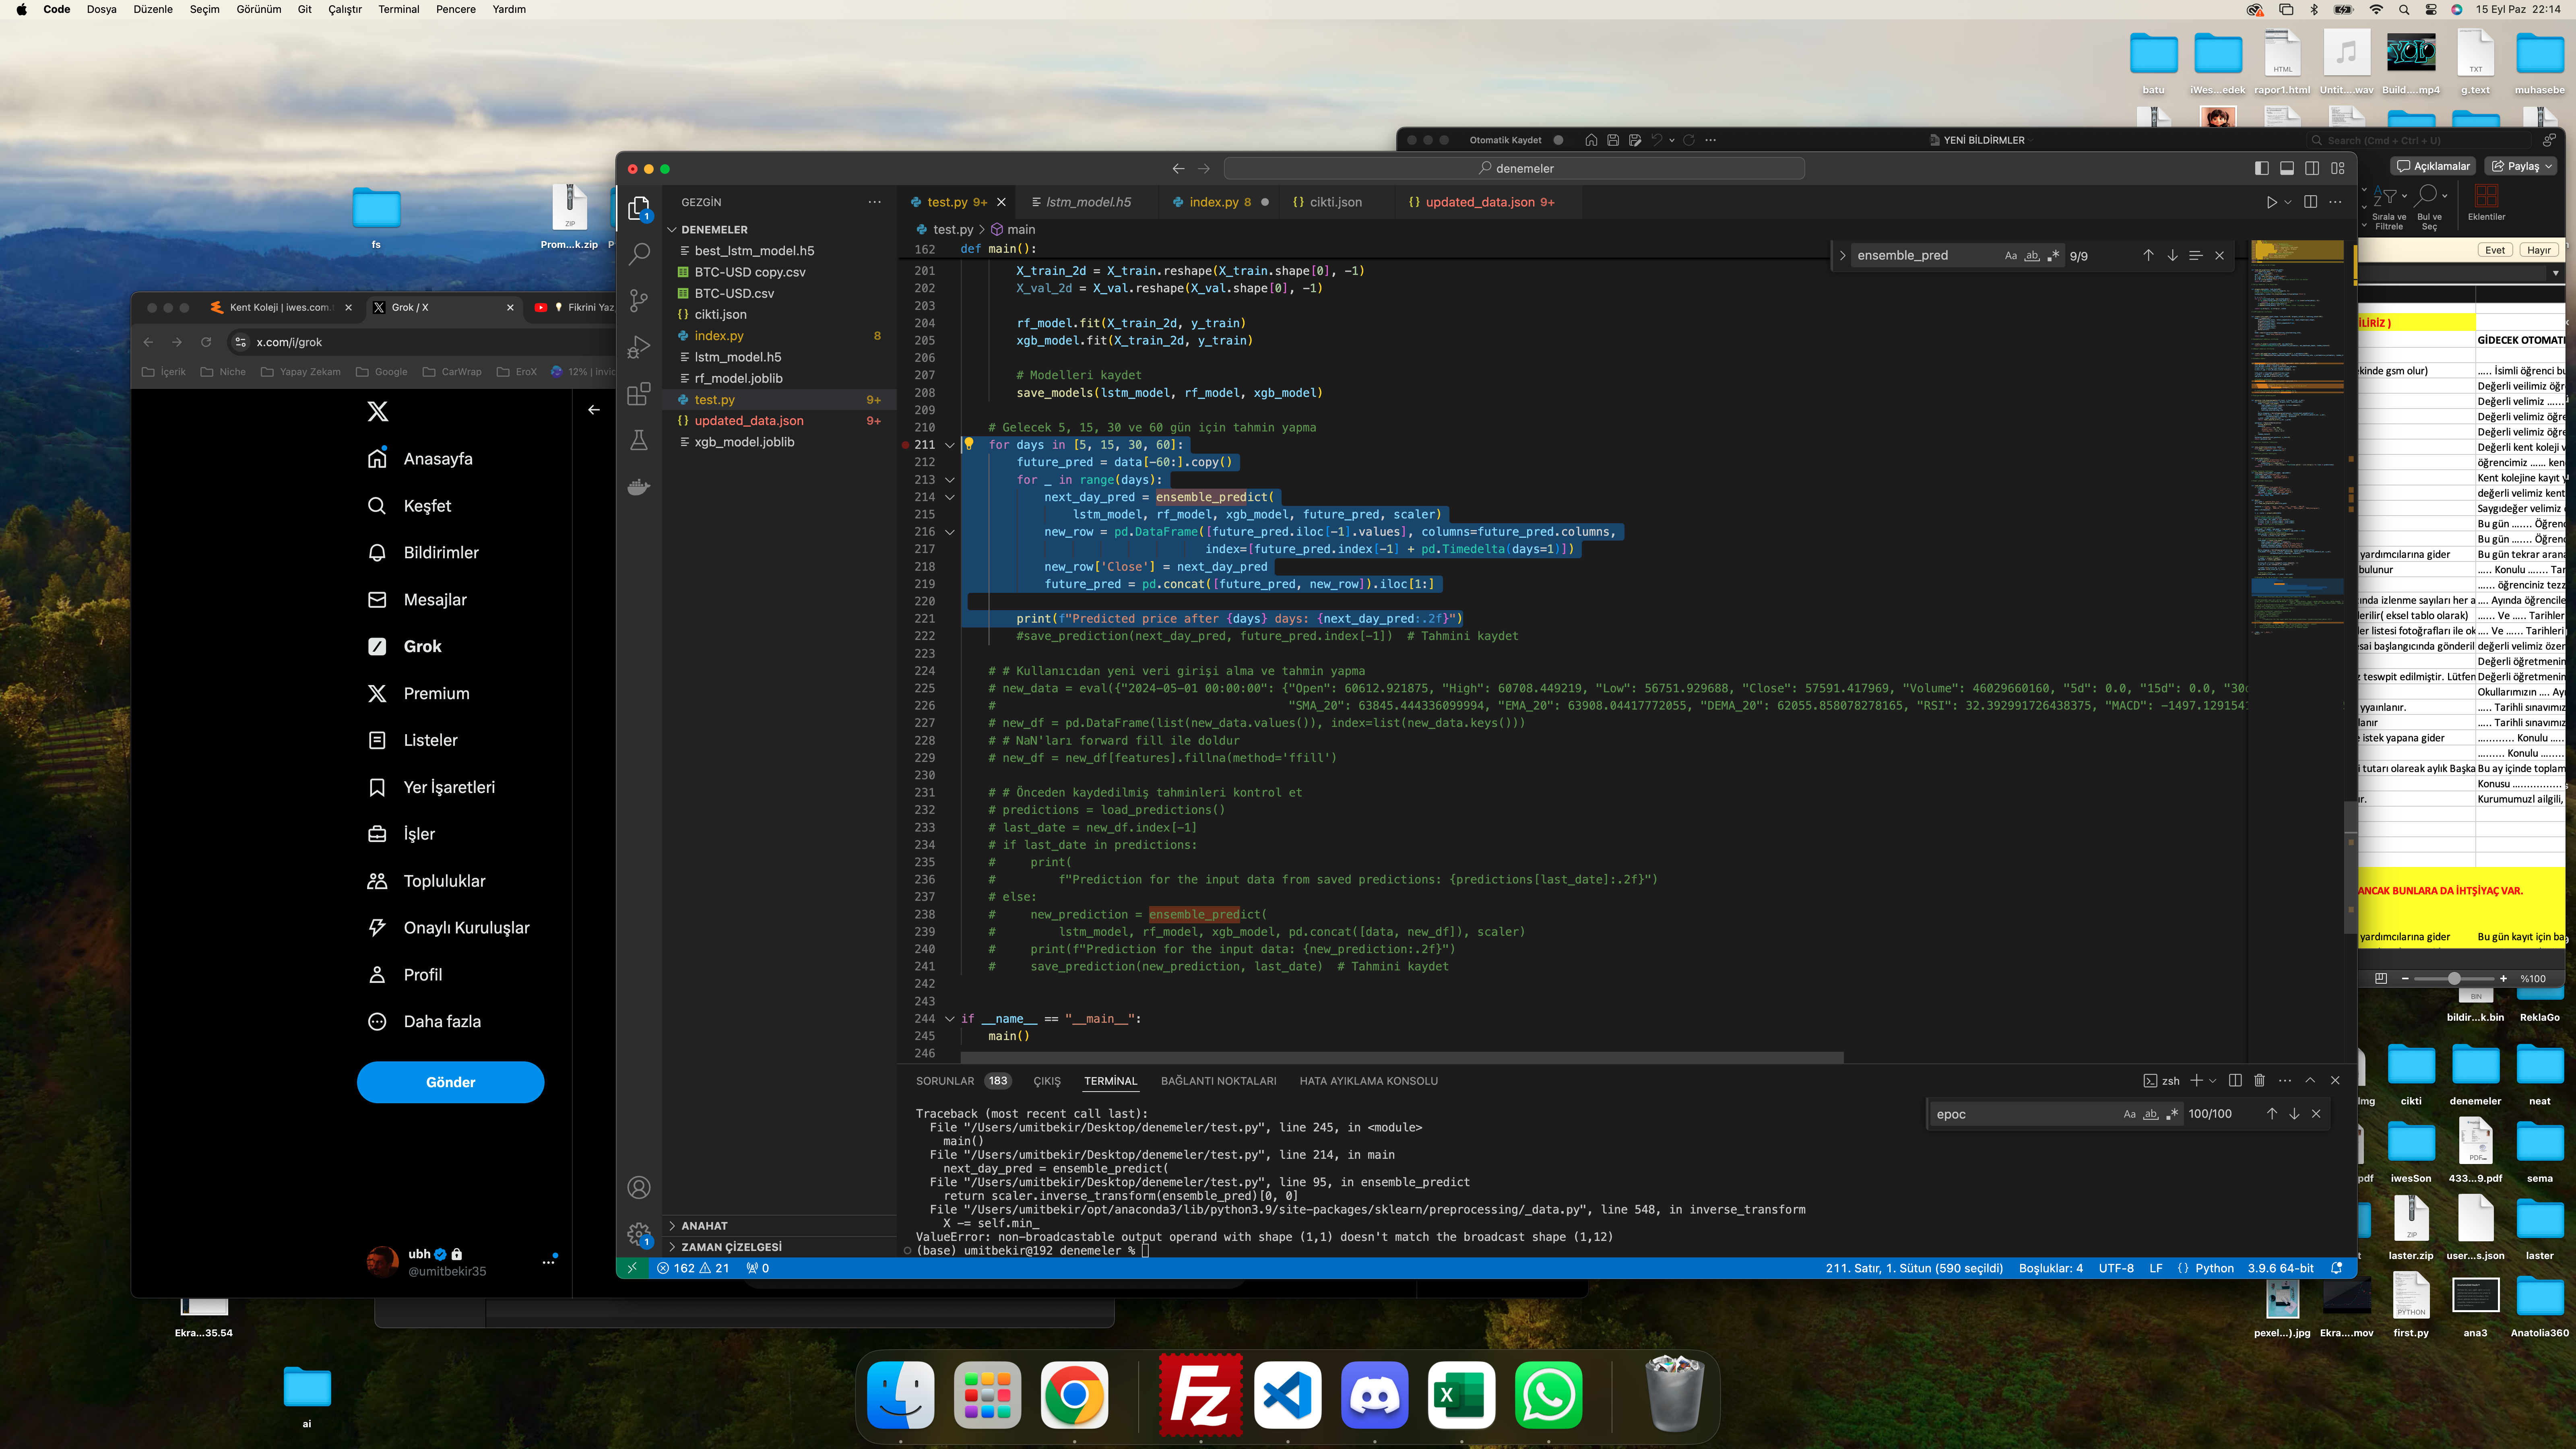Screen dimensions: 2576x1449
Task: Go to next match in editor find widget
Action: point(2172,255)
